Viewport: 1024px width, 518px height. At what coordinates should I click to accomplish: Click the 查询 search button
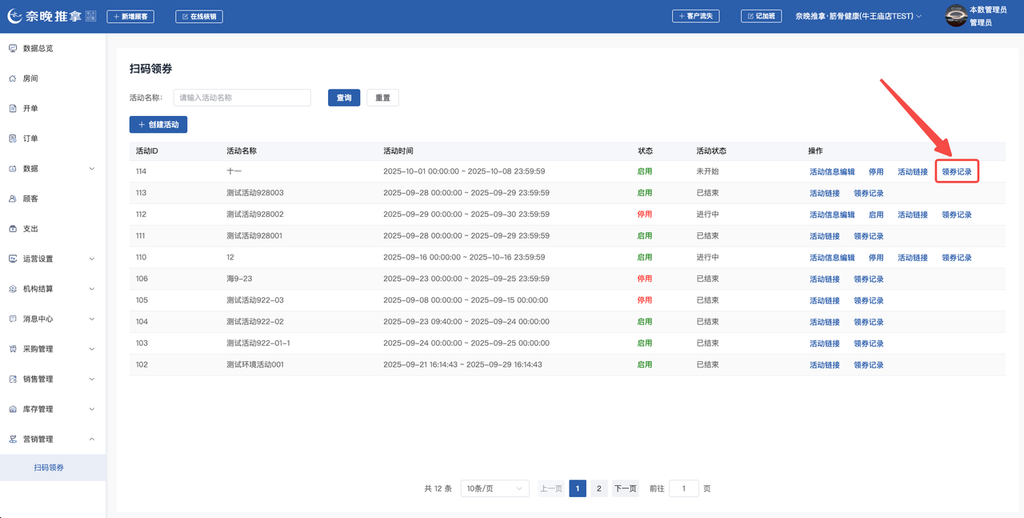(x=344, y=98)
